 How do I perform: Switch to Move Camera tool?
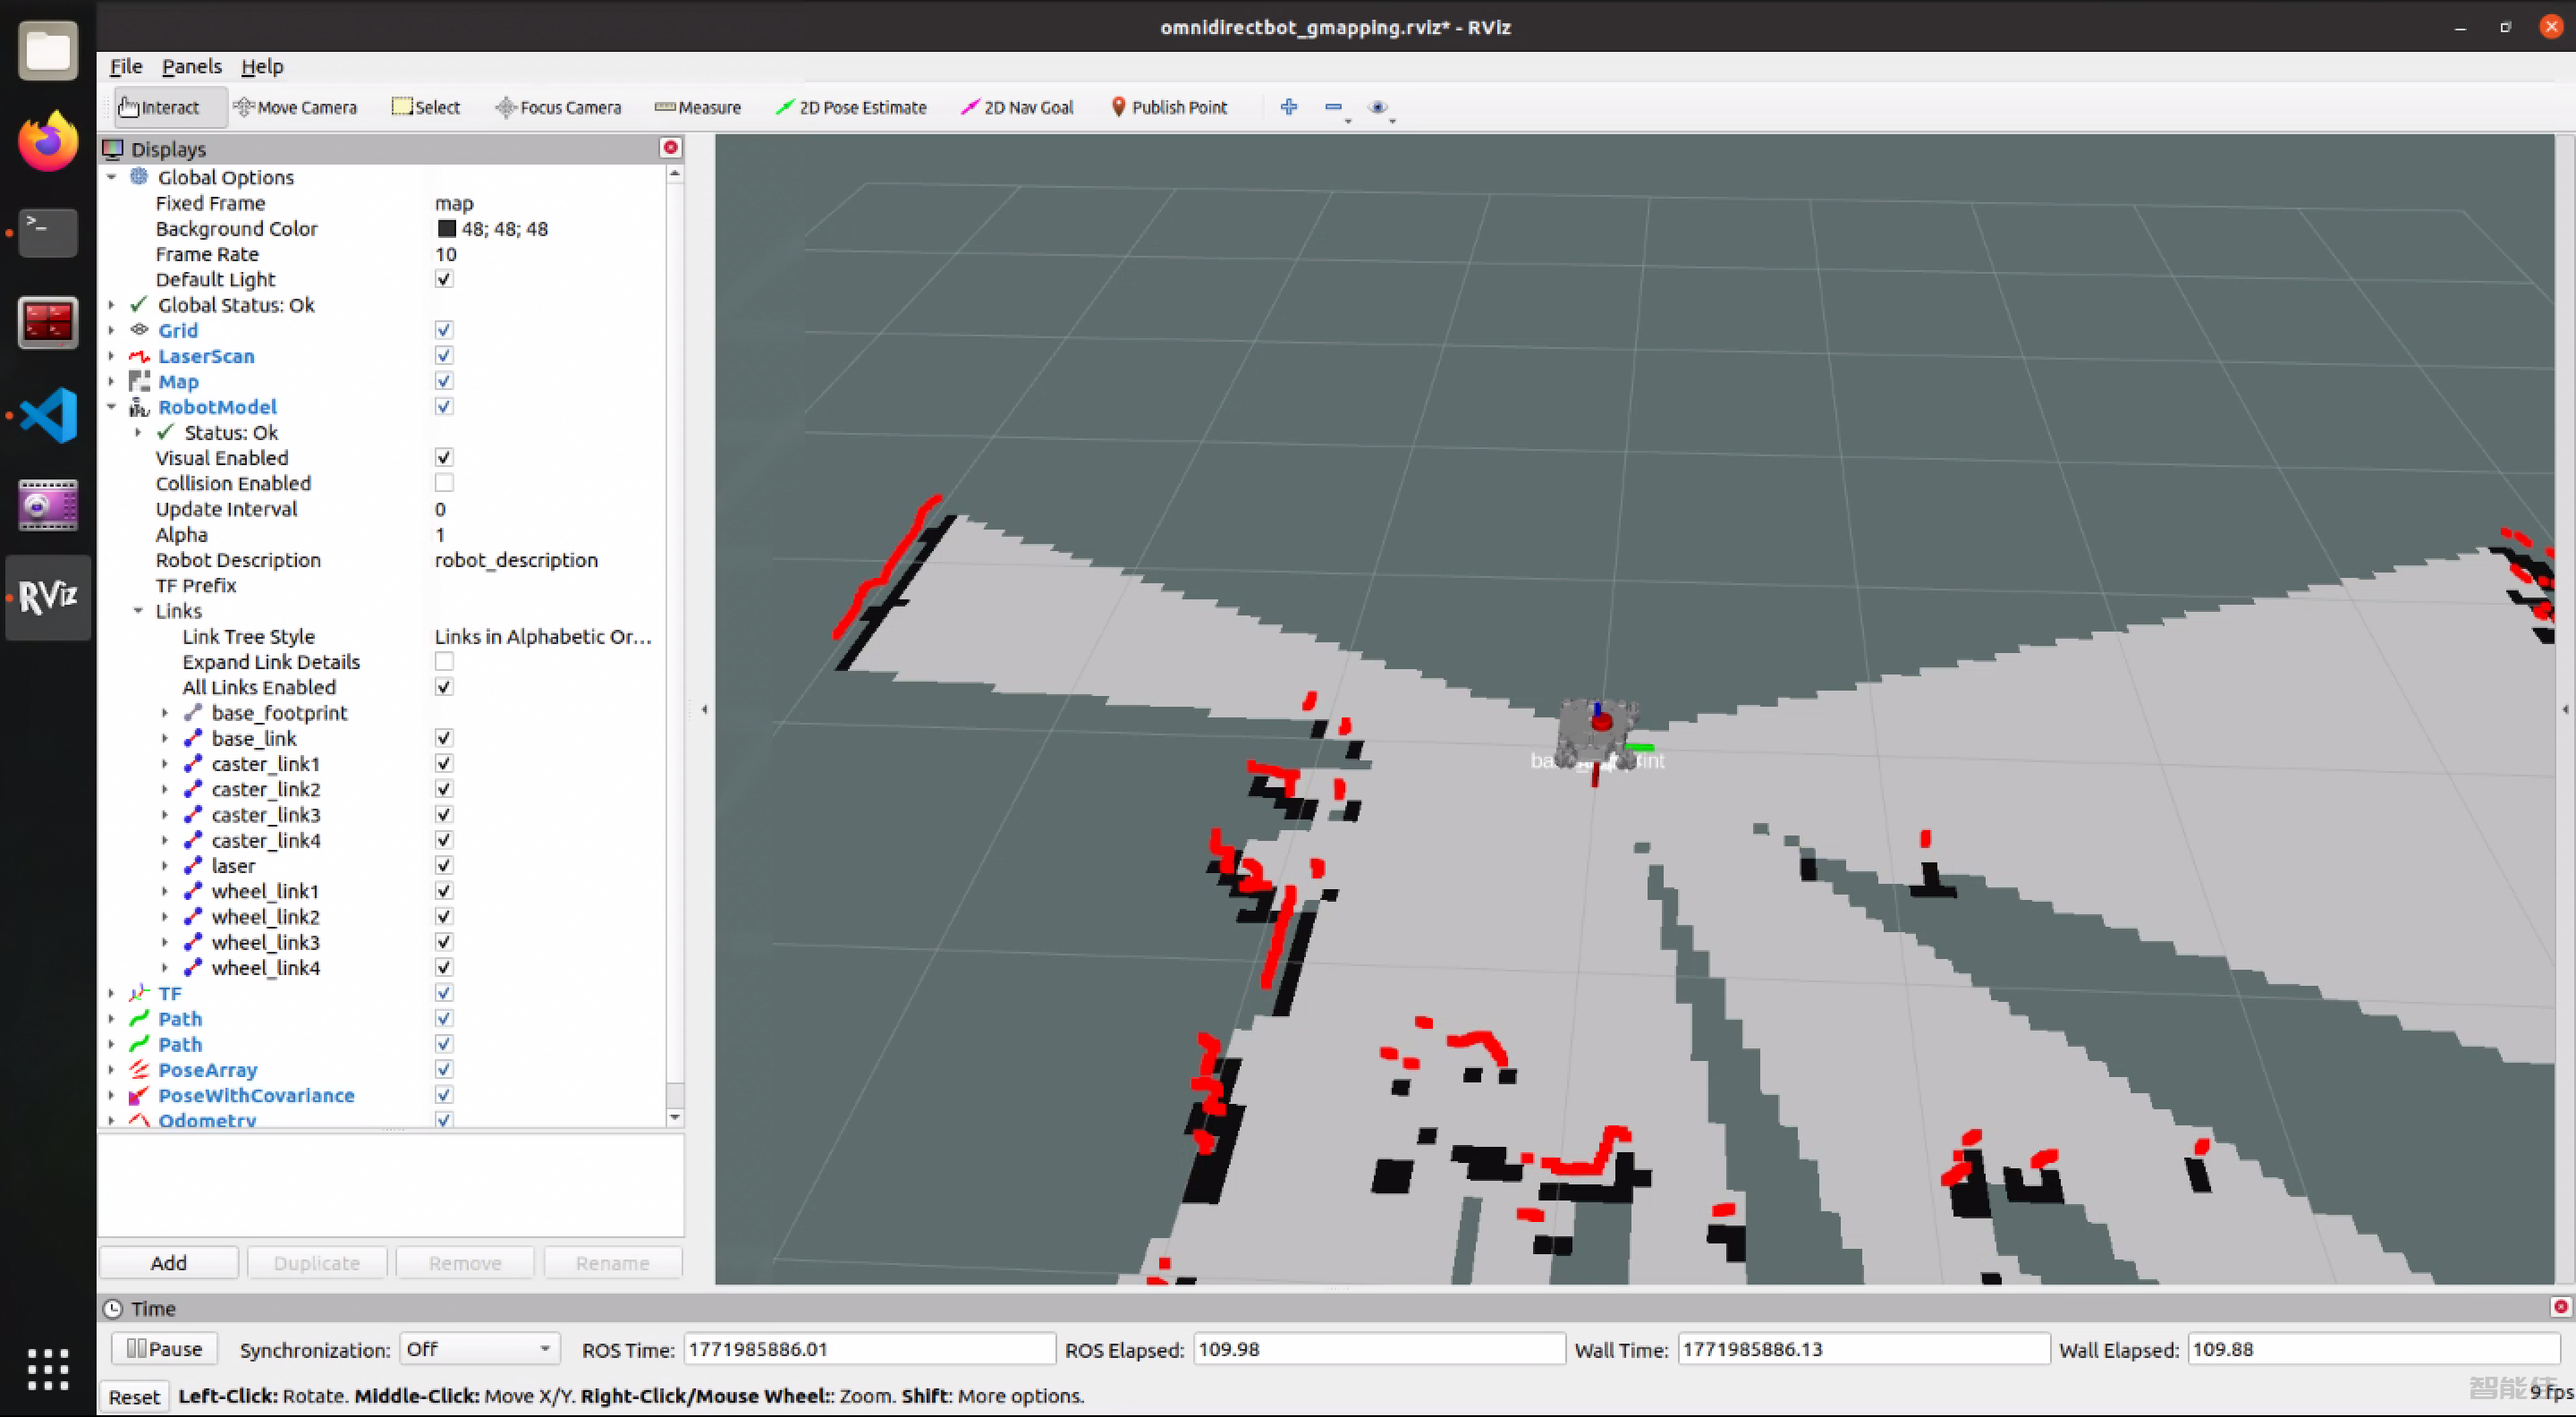[295, 107]
